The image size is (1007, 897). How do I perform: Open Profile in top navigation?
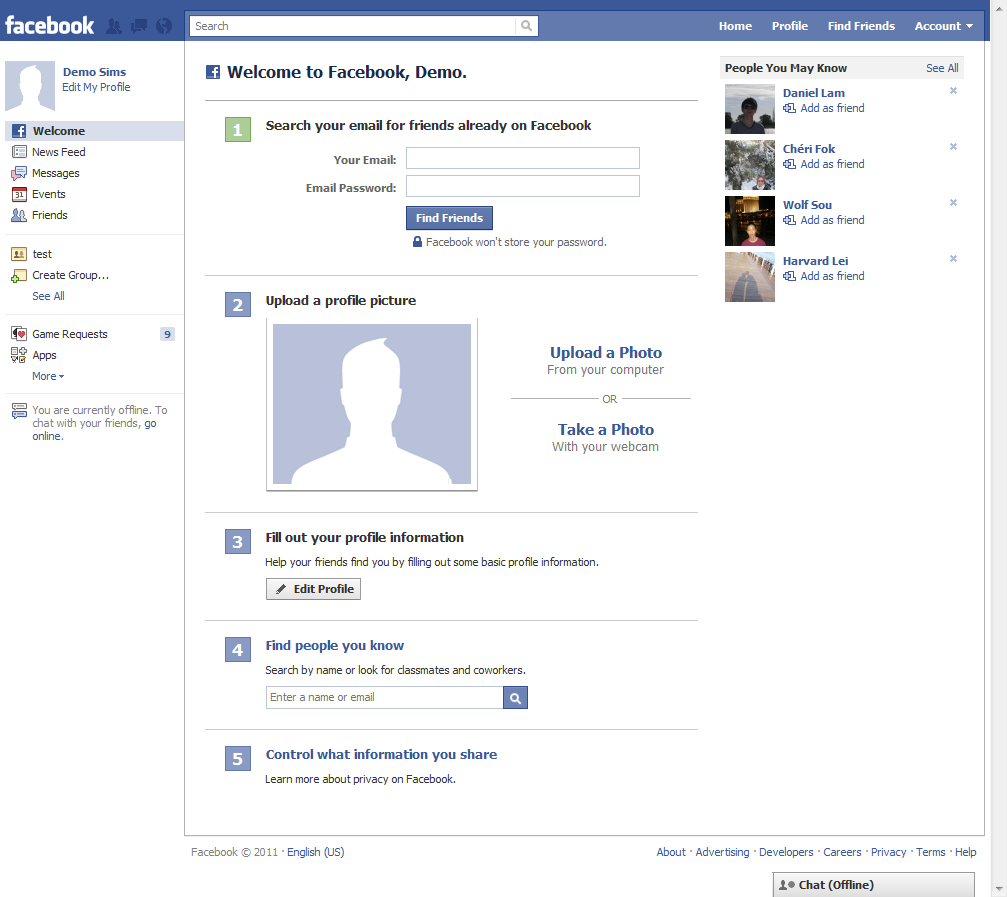click(790, 26)
